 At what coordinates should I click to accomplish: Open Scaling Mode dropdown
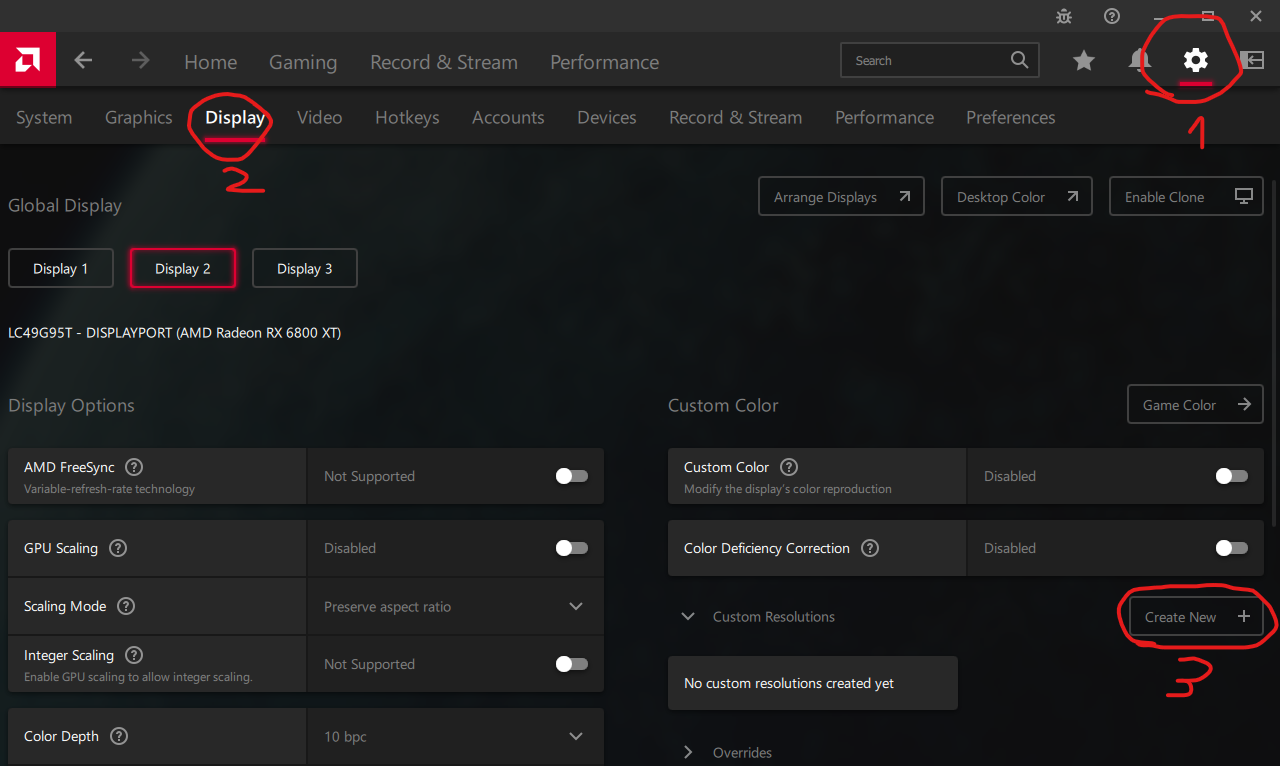tap(576, 606)
